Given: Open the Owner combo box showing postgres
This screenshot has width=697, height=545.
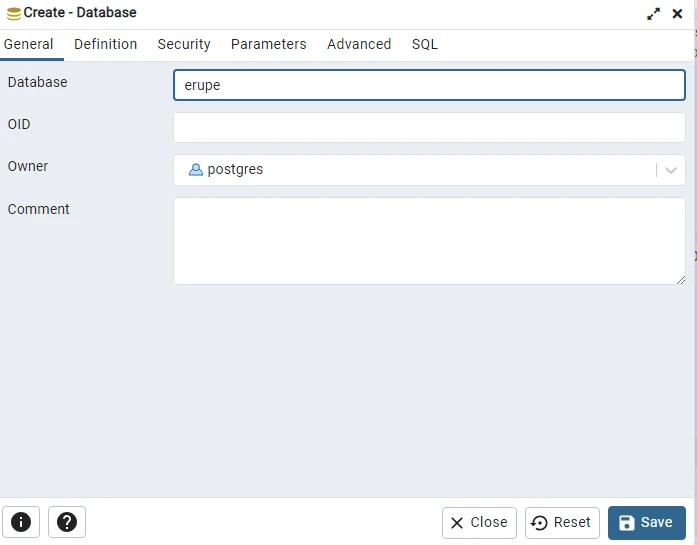Looking at the screenshot, I should (429, 170).
